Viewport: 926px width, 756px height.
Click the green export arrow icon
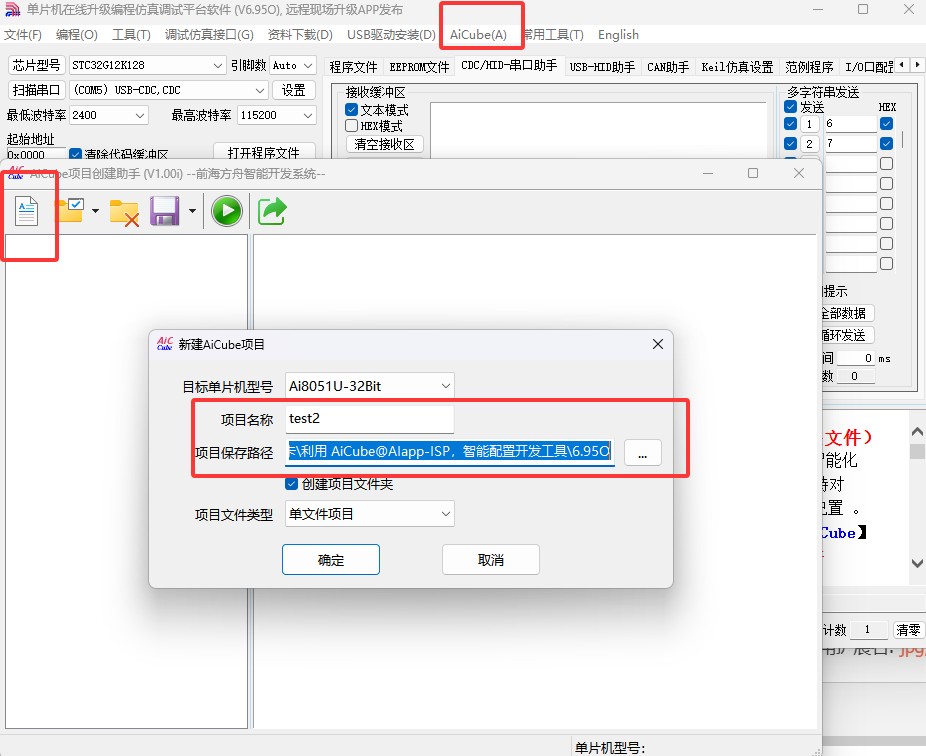point(272,211)
